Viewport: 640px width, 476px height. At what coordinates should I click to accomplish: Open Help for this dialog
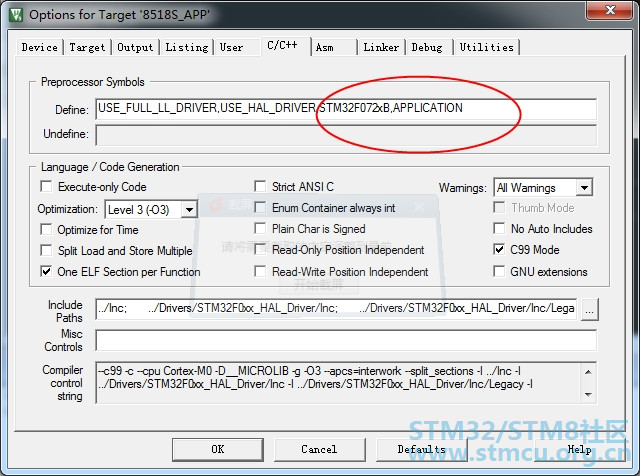point(580,449)
